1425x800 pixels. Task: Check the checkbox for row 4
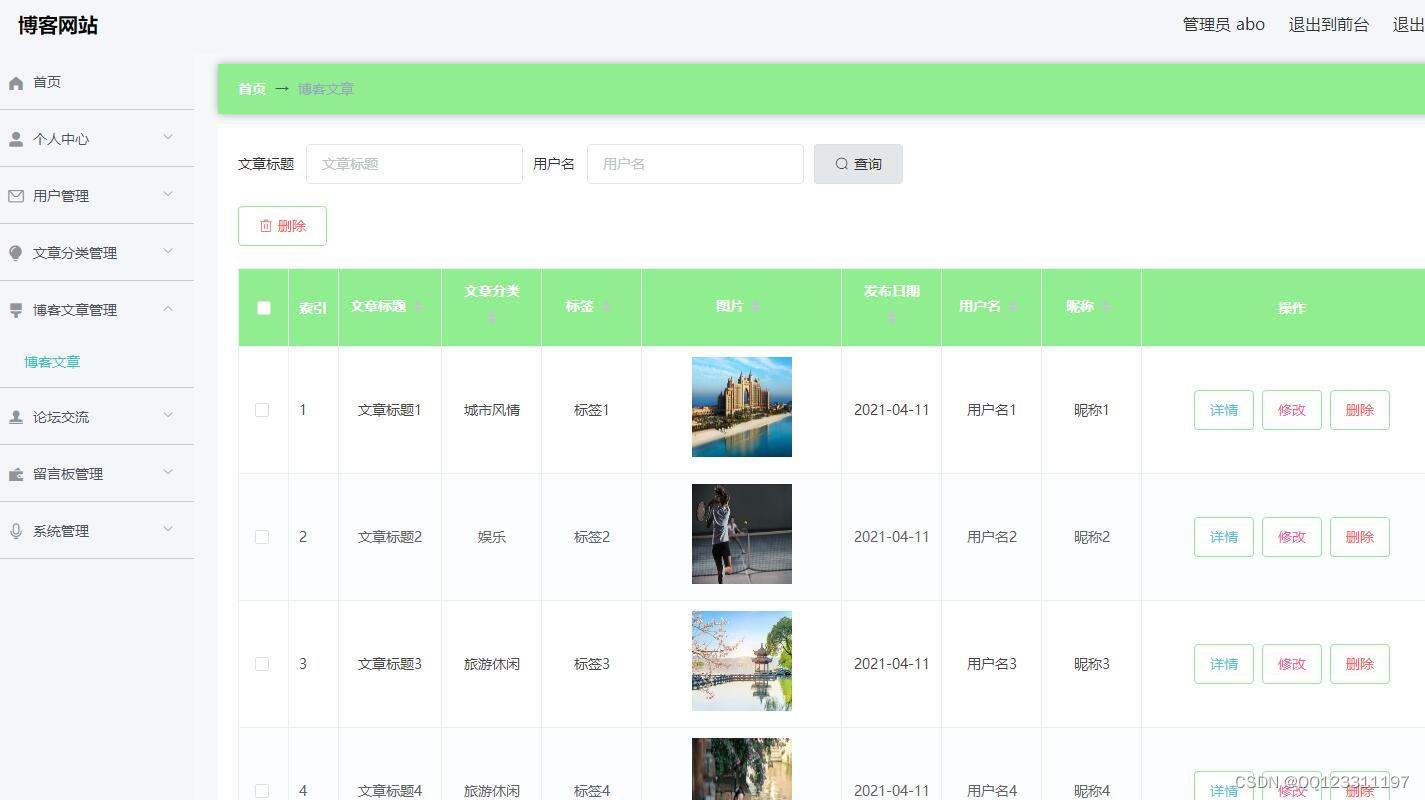click(262, 791)
